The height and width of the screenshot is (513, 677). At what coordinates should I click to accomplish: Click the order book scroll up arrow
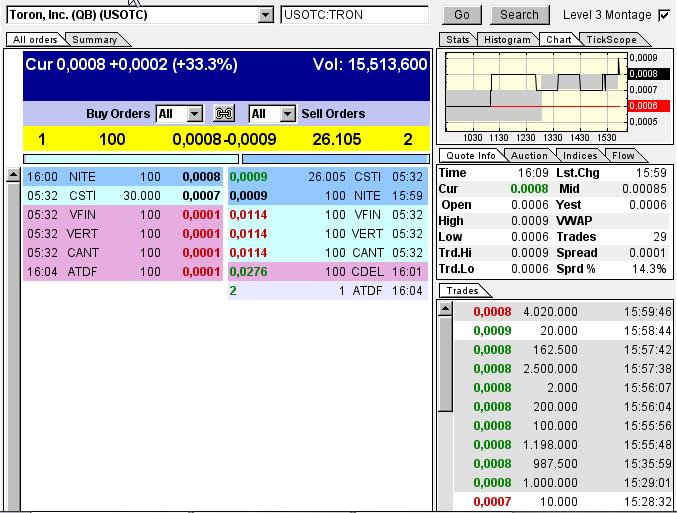pos(13,175)
